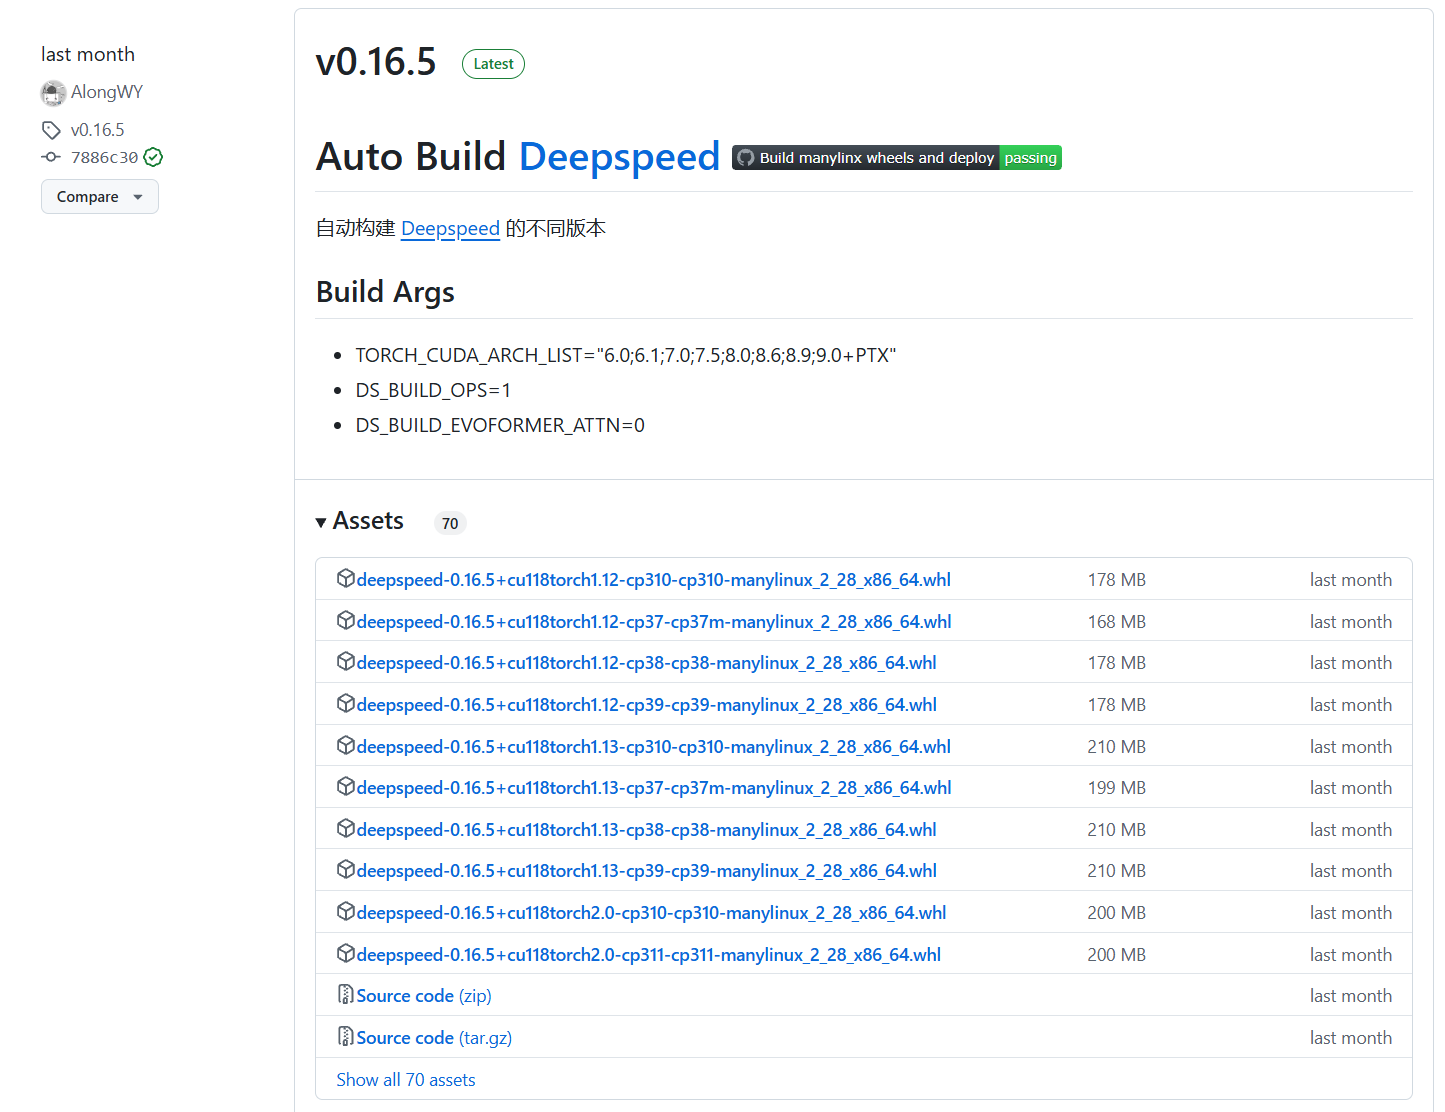Click 'last month' date of torch1.12-cp37m wheel

tap(1351, 622)
